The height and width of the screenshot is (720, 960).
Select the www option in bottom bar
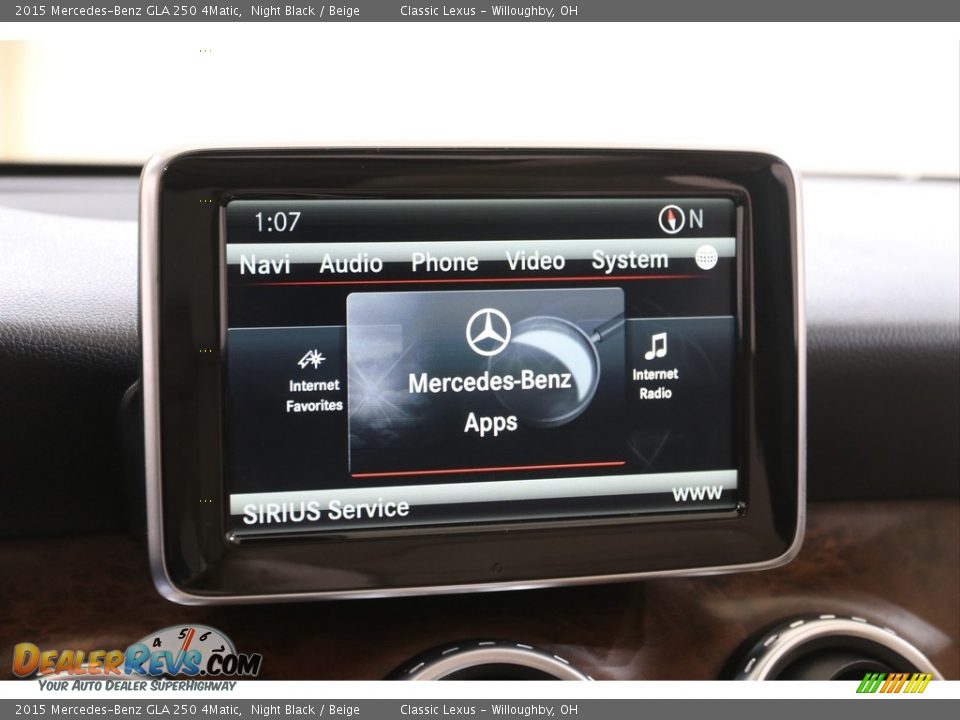coord(697,493)
